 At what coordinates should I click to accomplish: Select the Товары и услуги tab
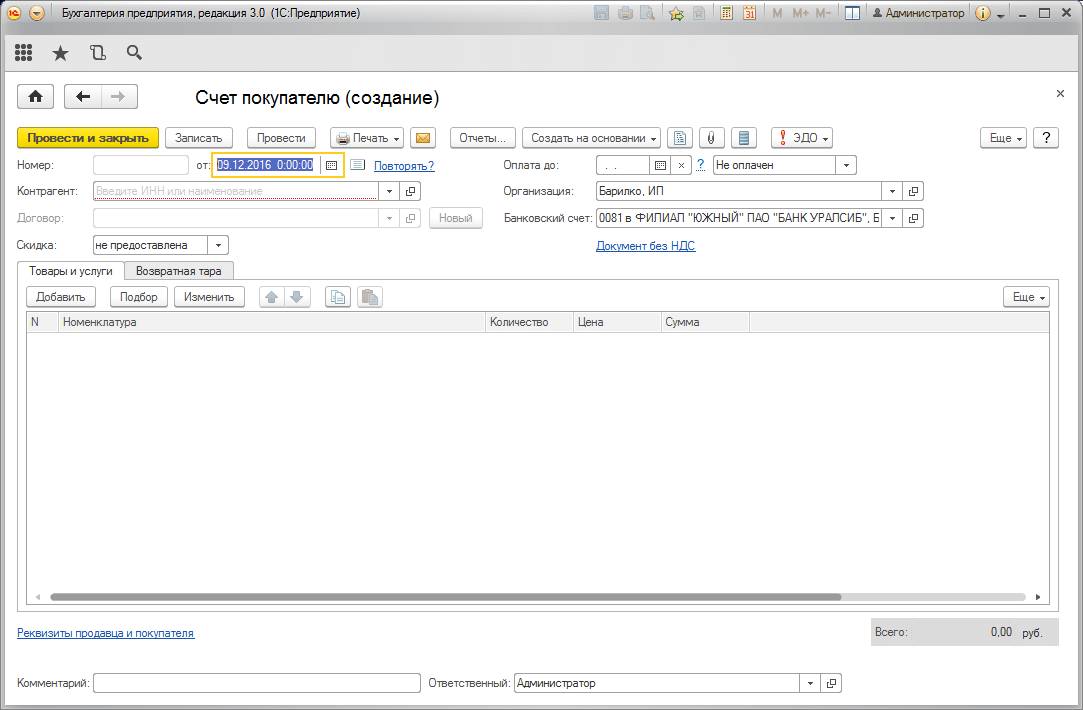tap(70, 270)
